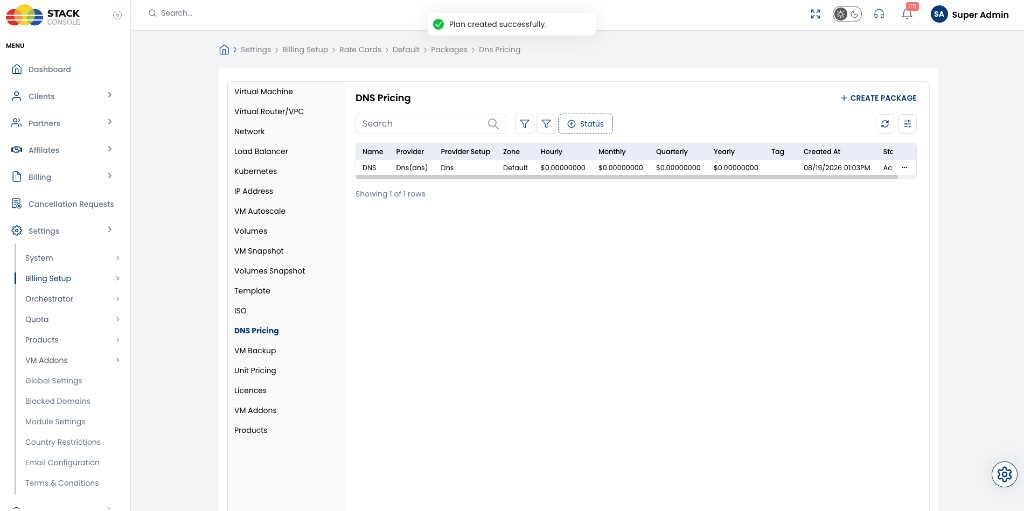This screenshot has width=1024, height=511.
Task: Click the Stack Console logo
Action: pos(42,15)
